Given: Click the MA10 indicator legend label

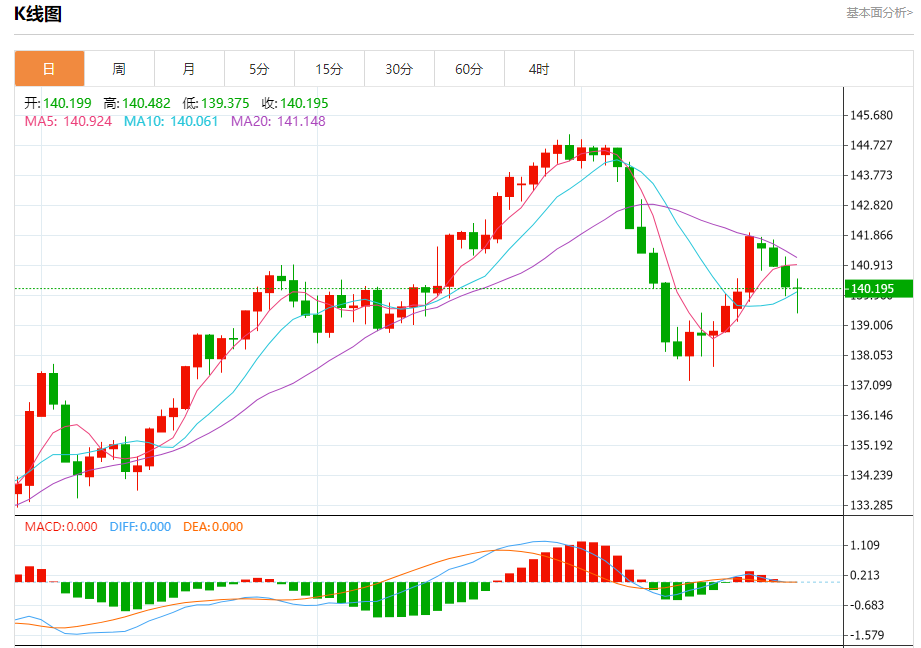Looking at the screenshot, I should [171, 121].
